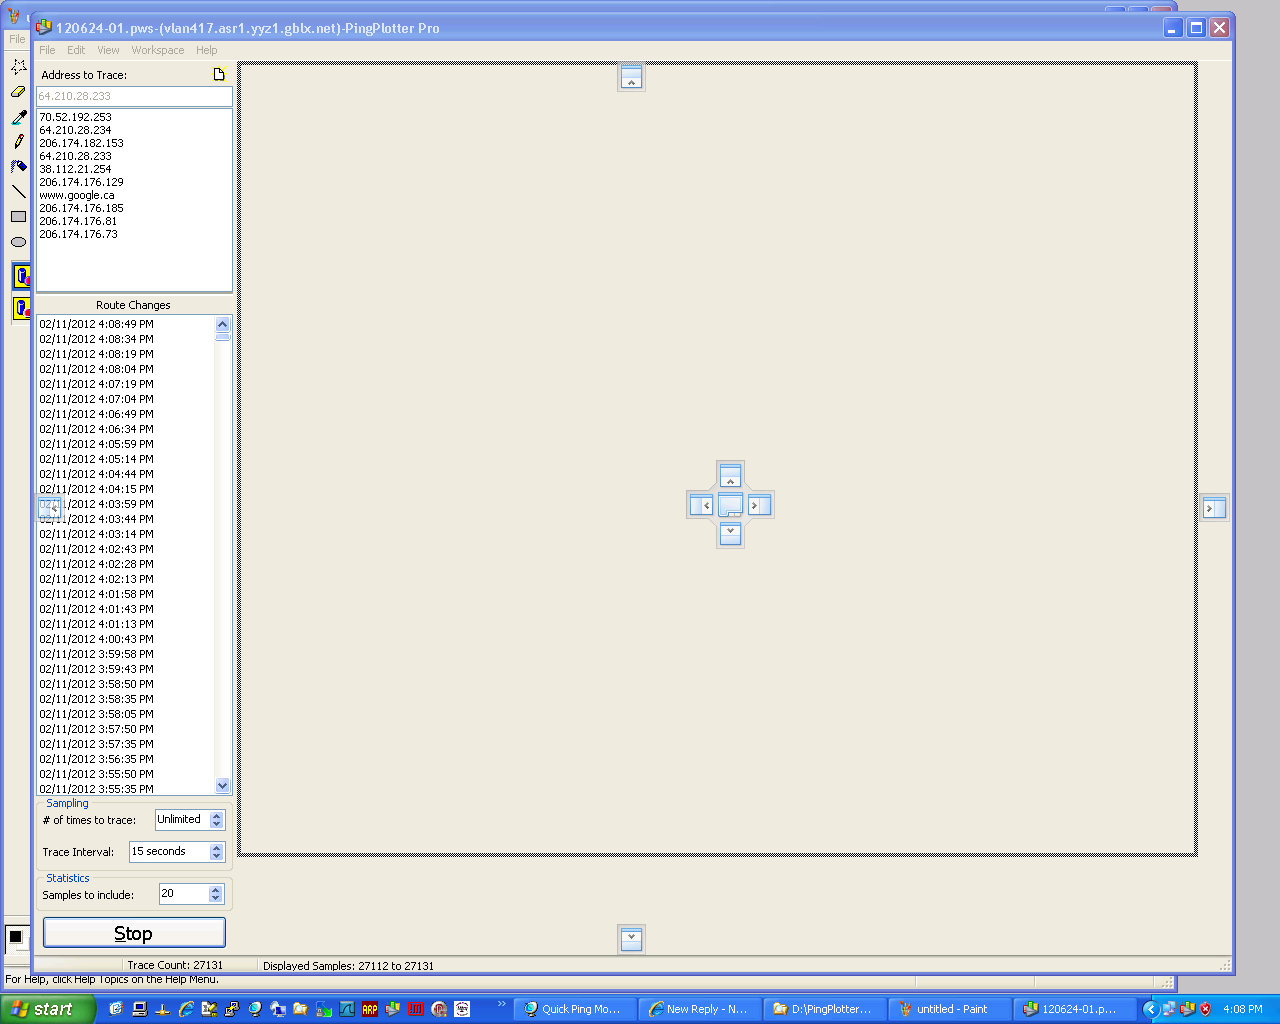1280x1024 pixels.
Task: Select the Eraser tool in Paint toolbox
Action: (18, 92)
